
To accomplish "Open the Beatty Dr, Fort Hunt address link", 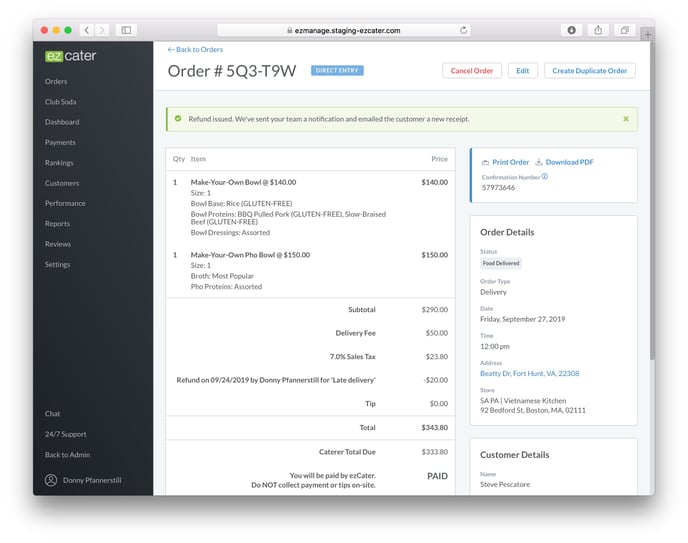I will [530, 373].
